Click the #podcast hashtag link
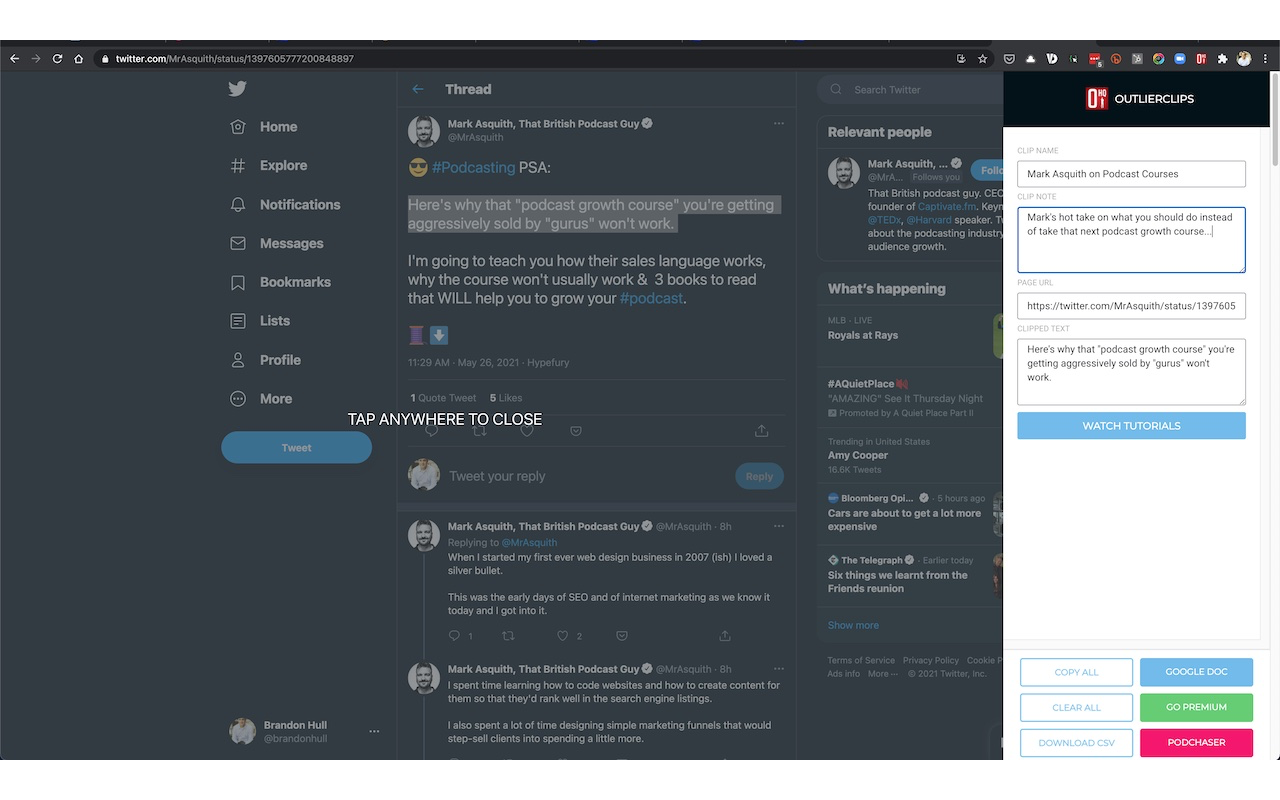 tap(651, 298)
